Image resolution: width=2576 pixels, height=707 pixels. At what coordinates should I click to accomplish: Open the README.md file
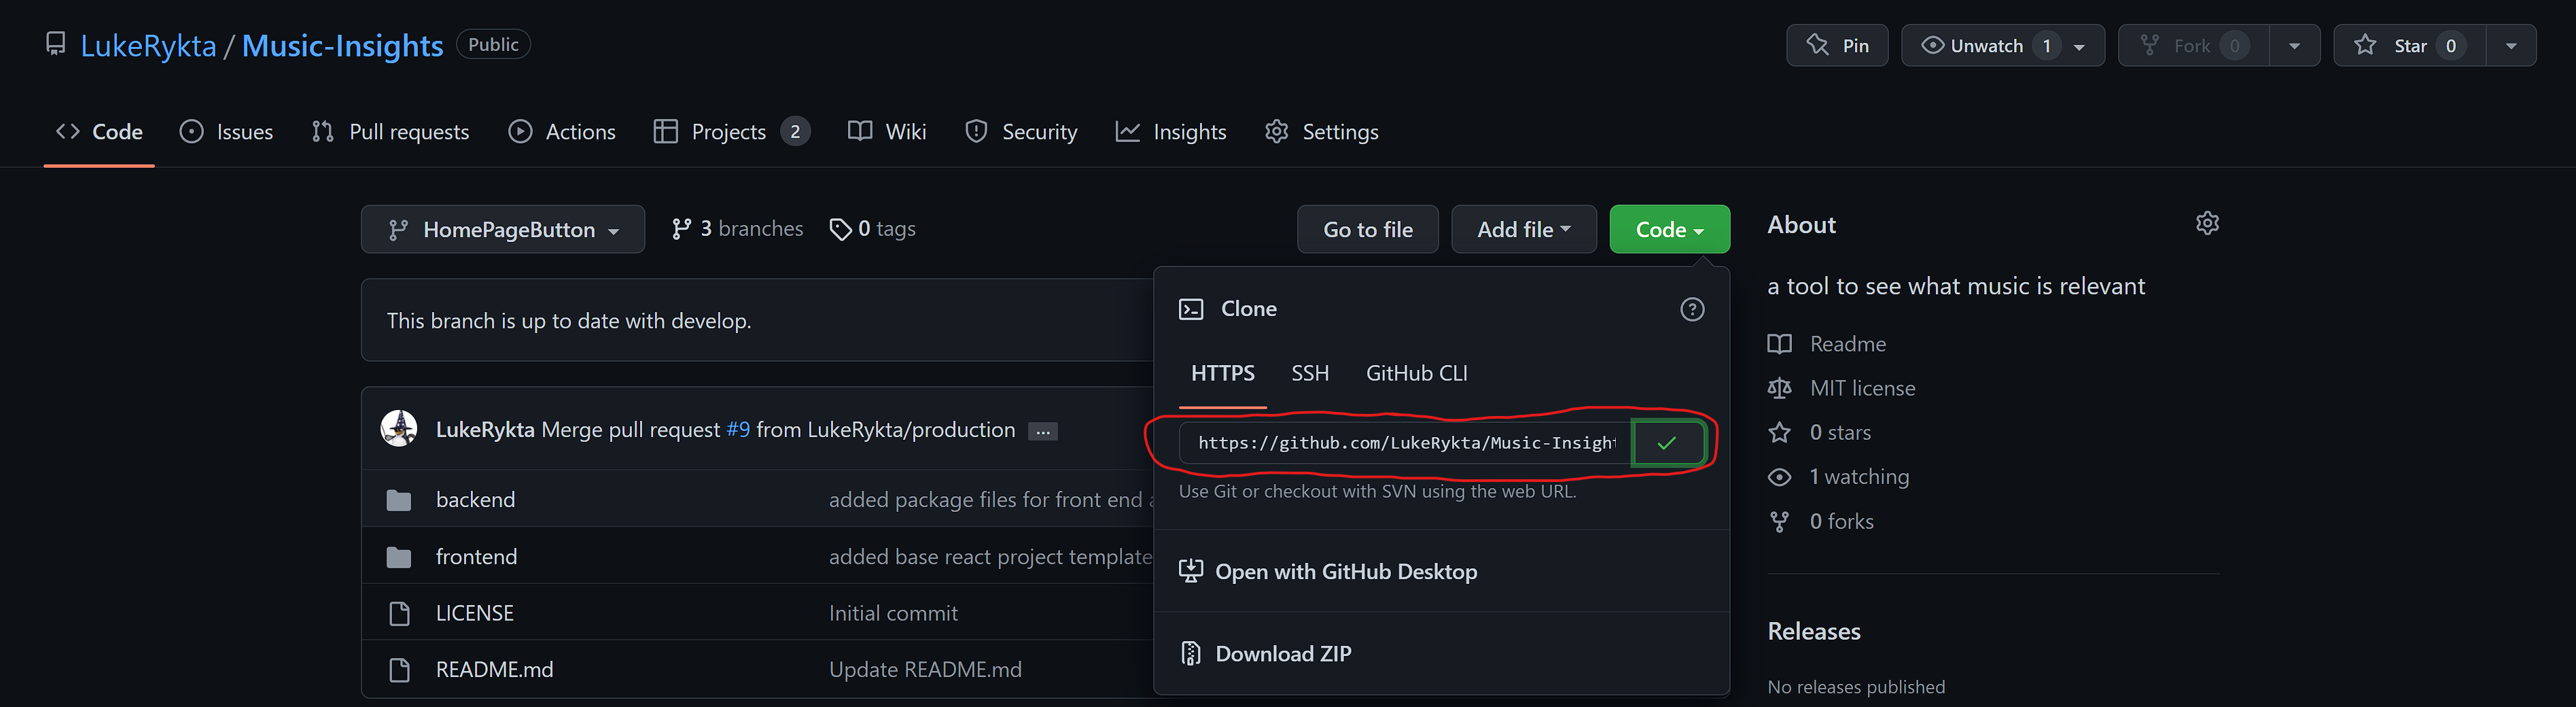[x=494, y=669]
